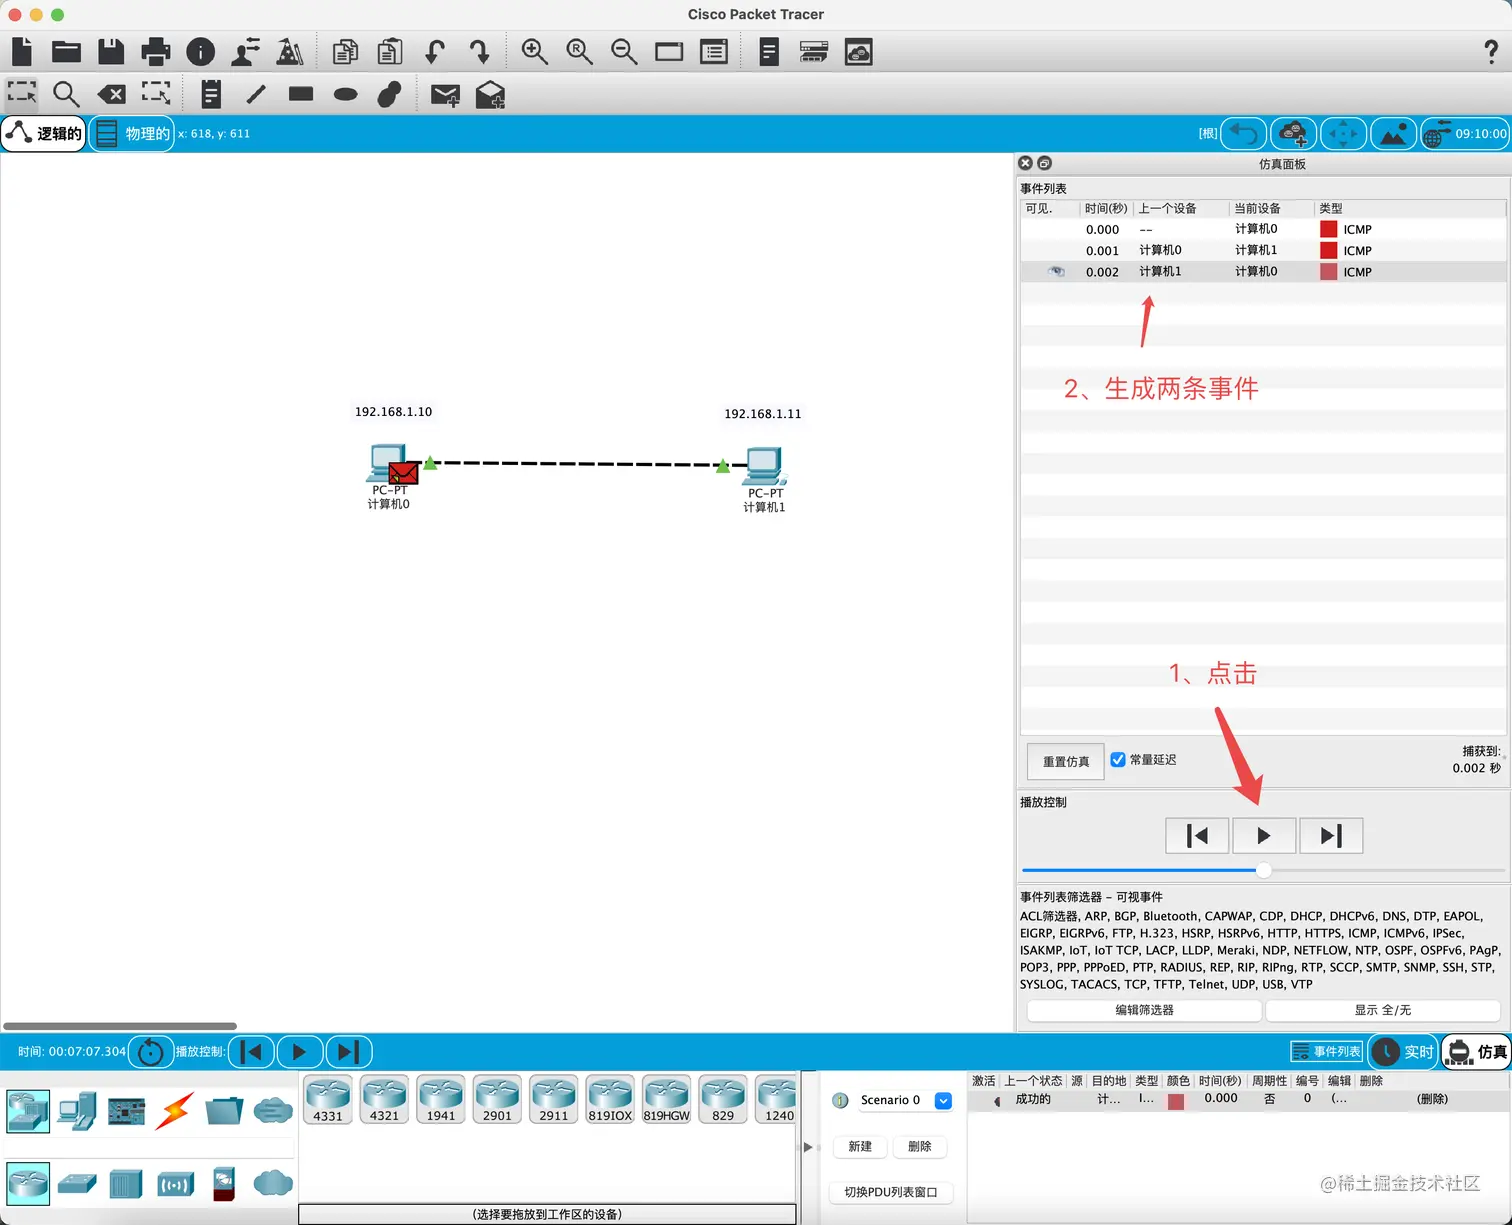
Task: Expand the device list arrow
Action: click(808, 1147)
